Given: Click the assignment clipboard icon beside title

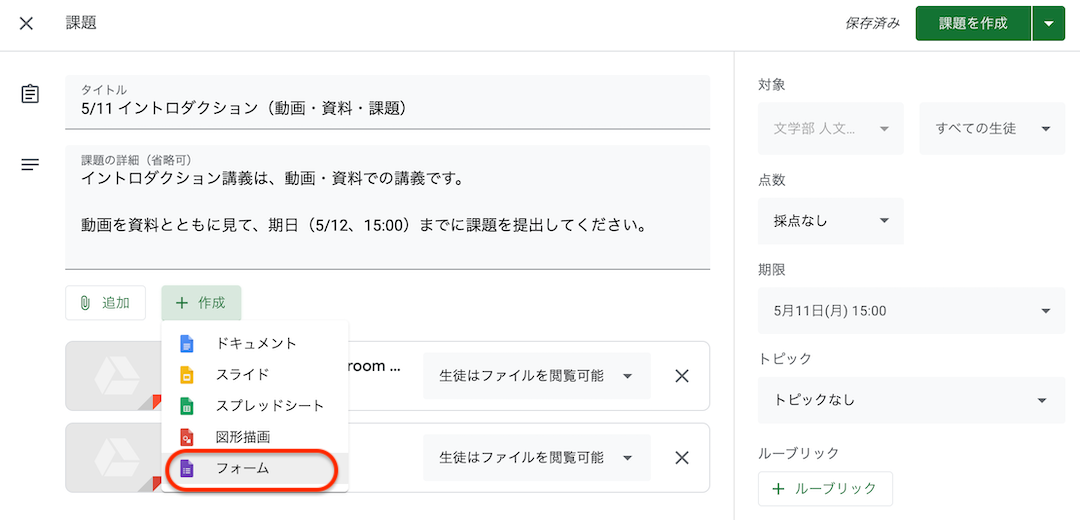Looking at the screenshot, I should coord(30,94).
